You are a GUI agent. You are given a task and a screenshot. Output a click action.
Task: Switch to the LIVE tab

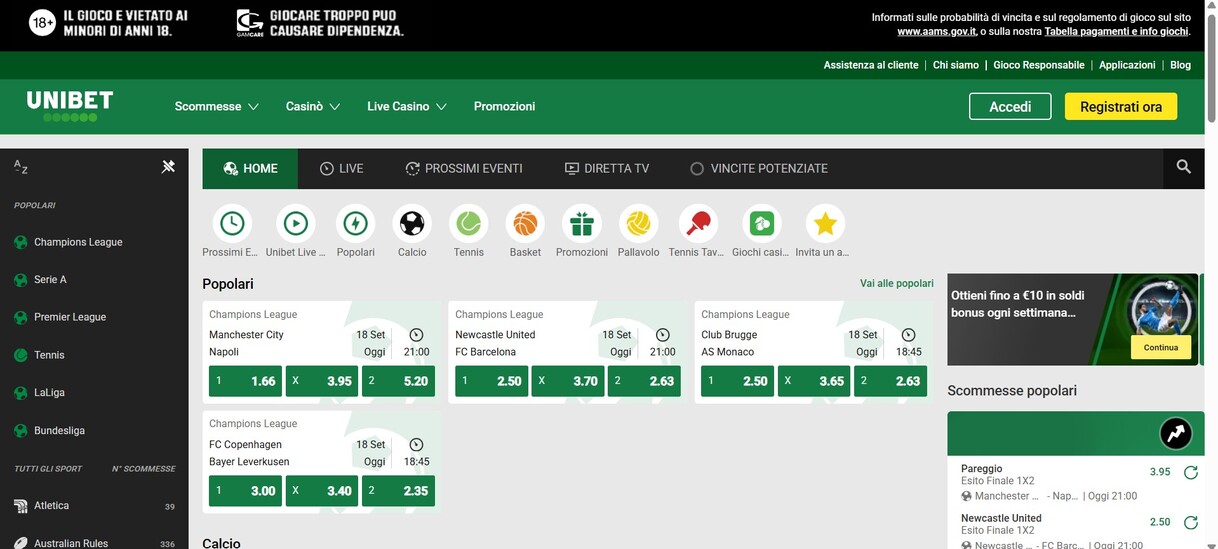coord(341,168)
